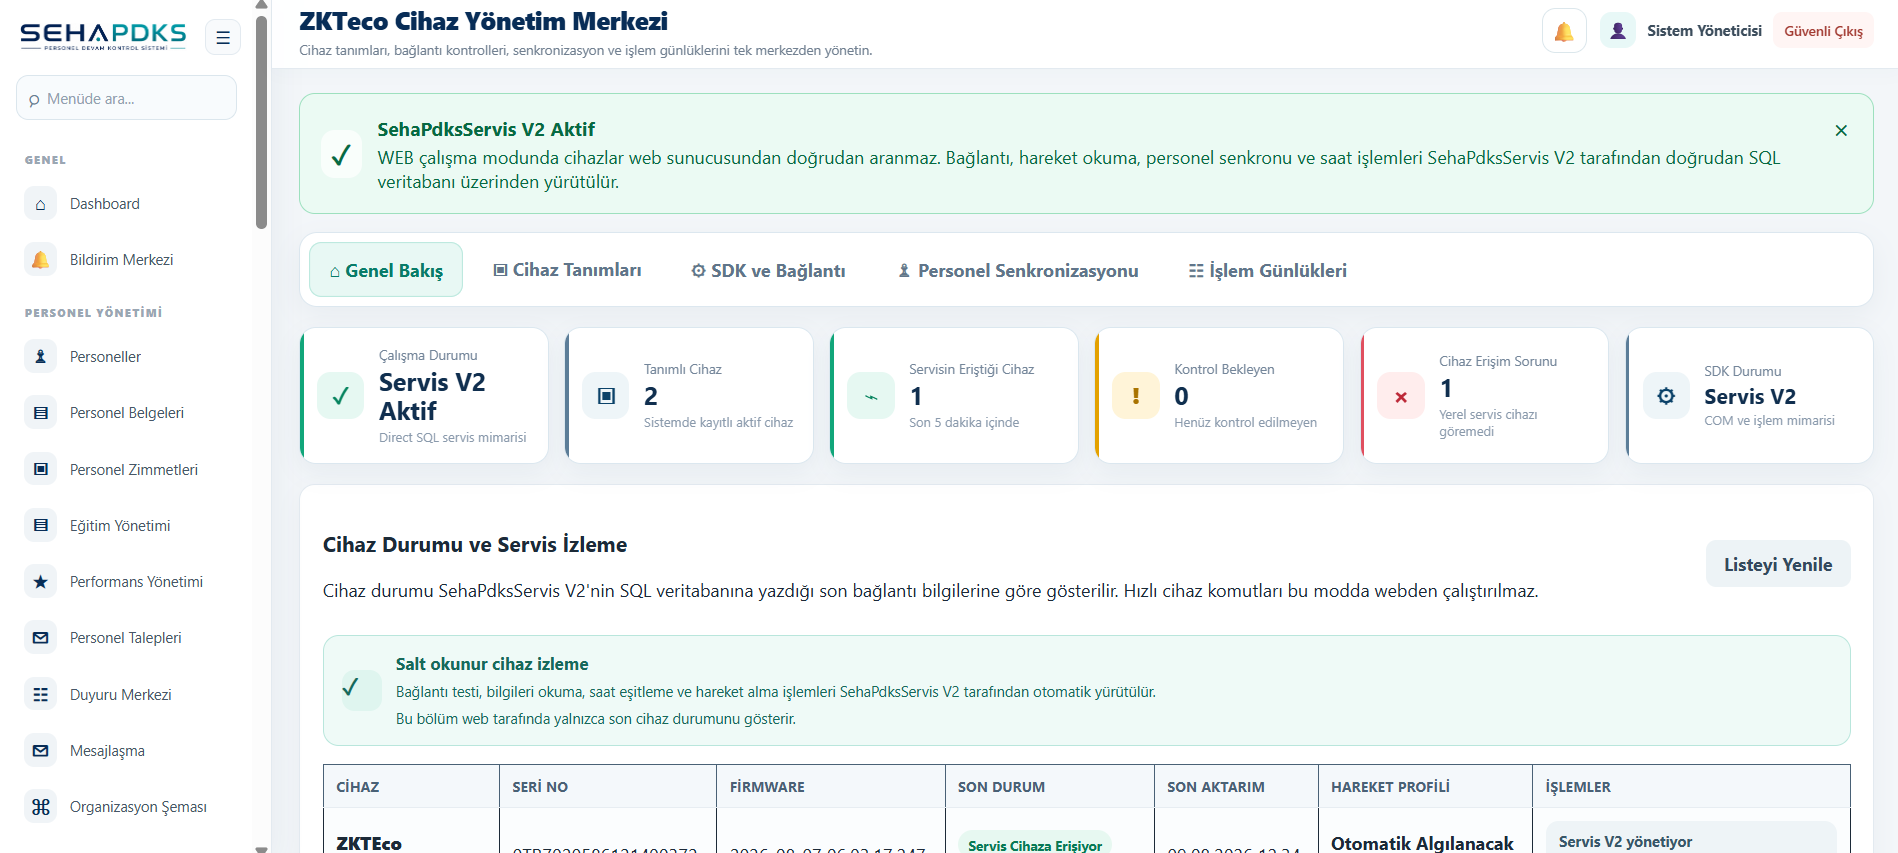Dismiss the SehaPdksServis V2 Aktif banner
Screen dimensions: 1898x853
1841,131
